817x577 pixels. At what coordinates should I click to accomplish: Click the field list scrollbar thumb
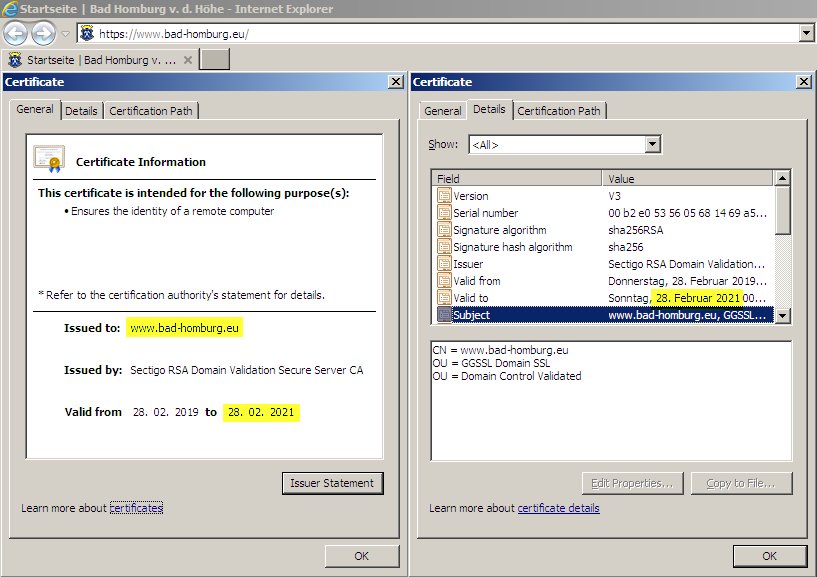(782, 210)
